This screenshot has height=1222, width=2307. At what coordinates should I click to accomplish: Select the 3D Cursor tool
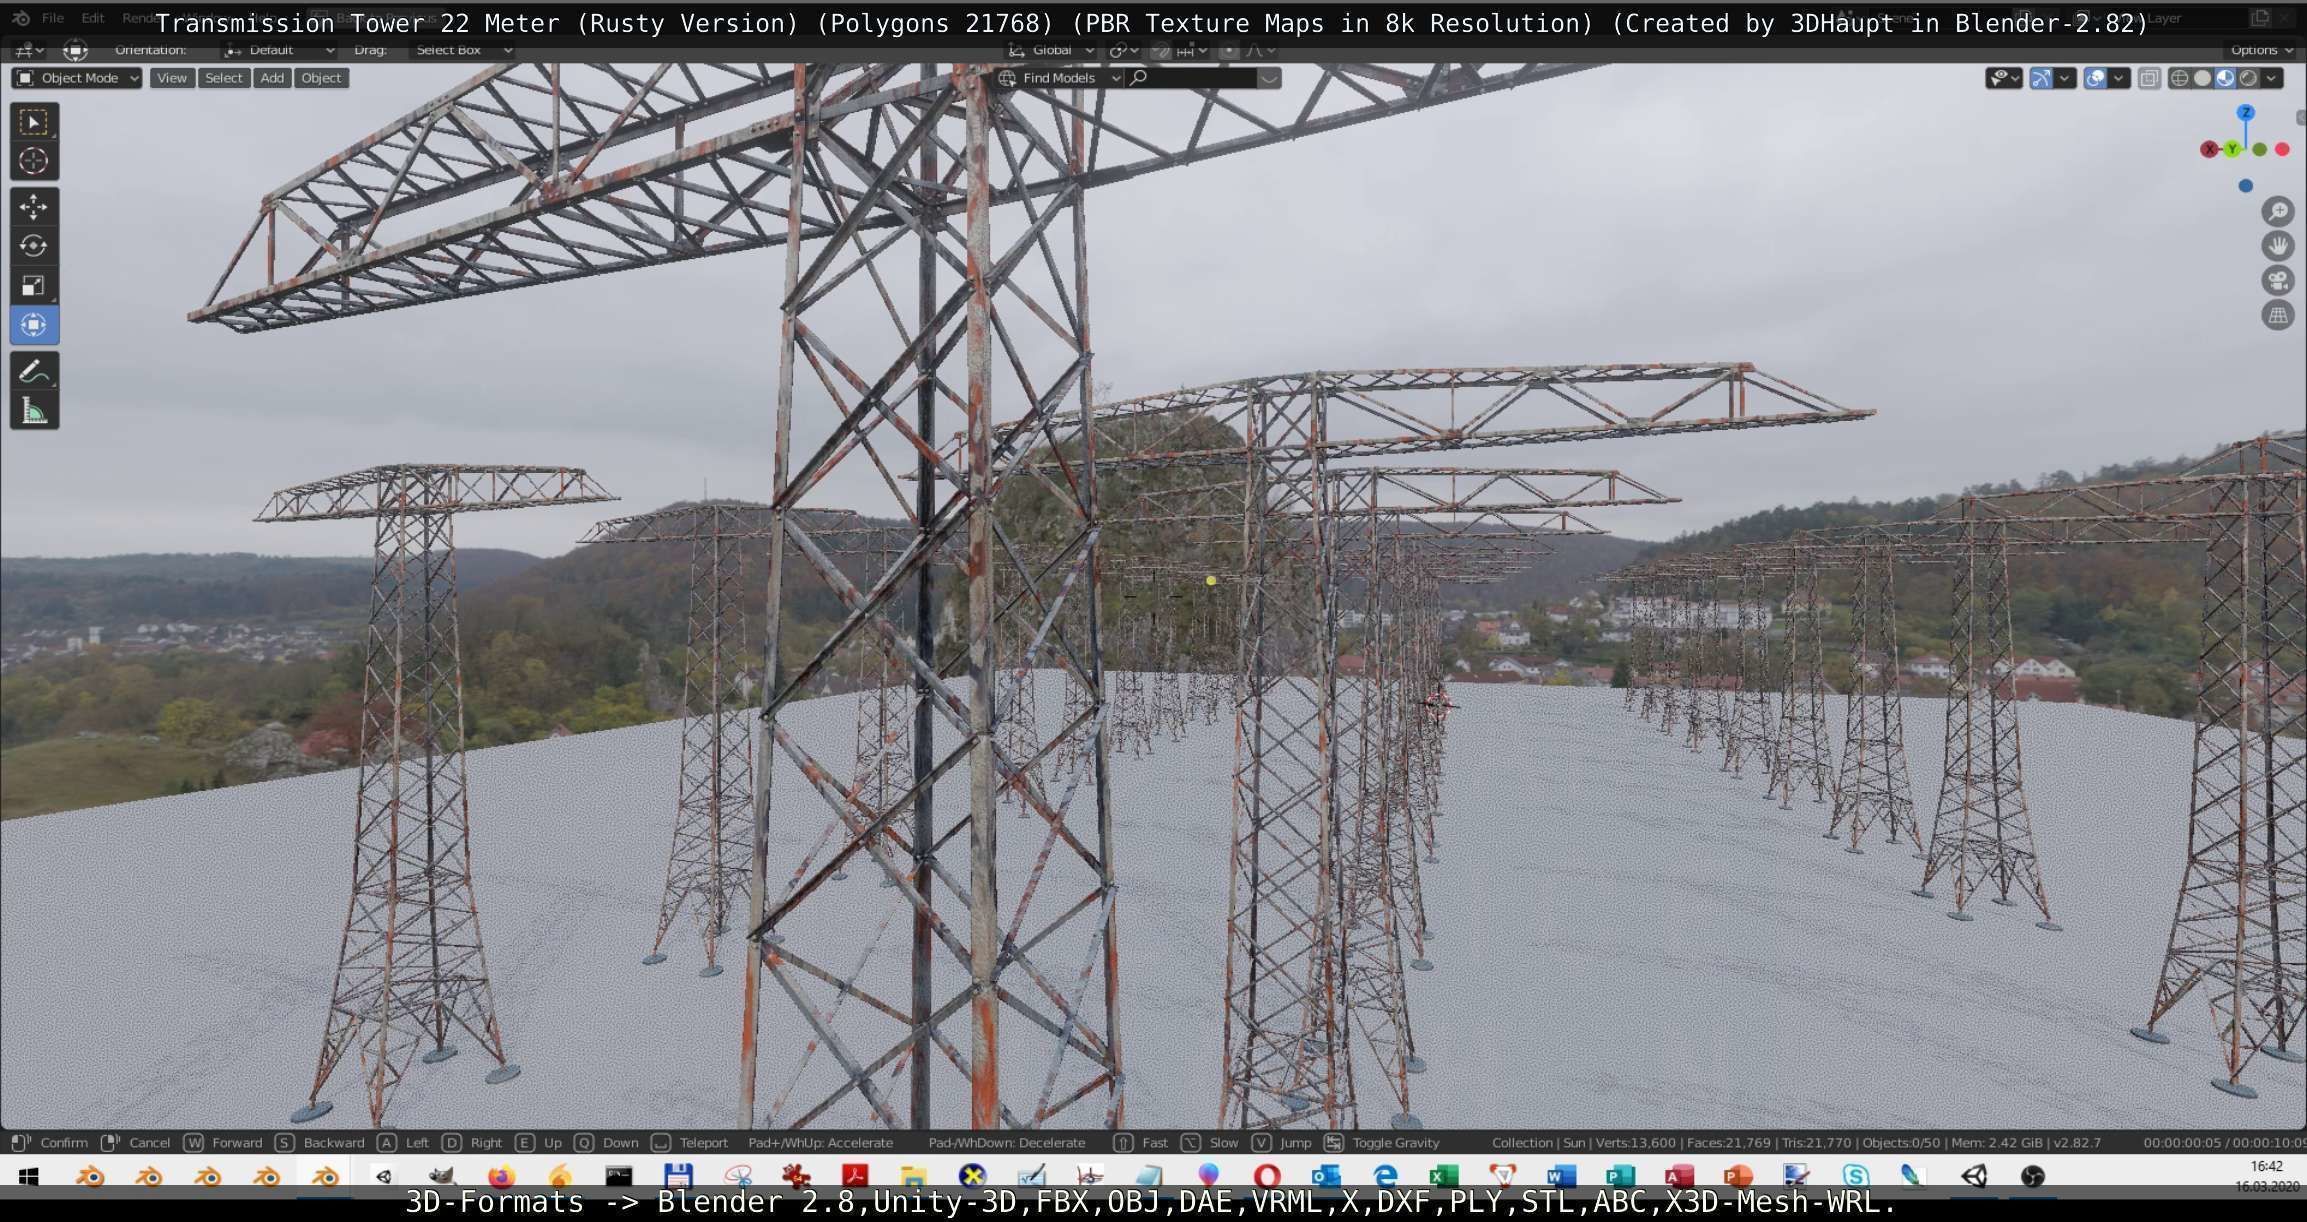(34, 161)
